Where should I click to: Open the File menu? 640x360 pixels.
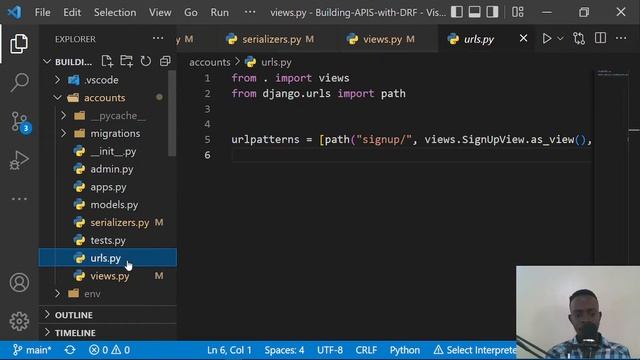(42, 12)
